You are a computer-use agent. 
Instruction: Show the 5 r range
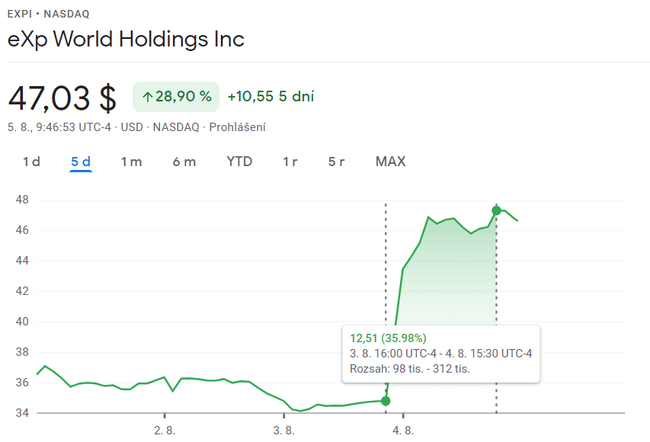pyautogui.click(x=337, y=162)
